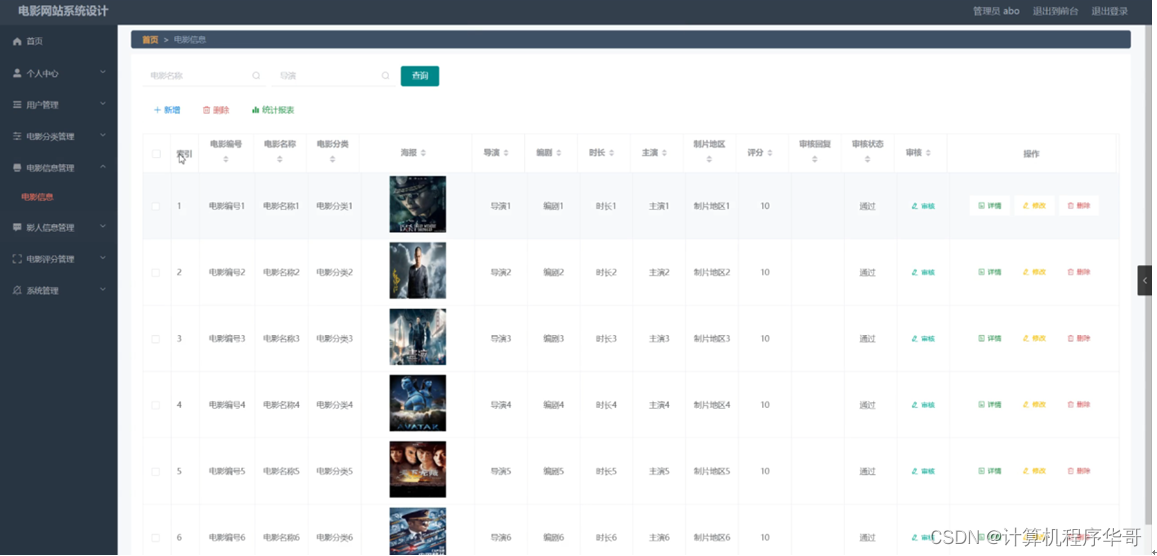Sort by 导演 column arrows
Screen dimensions: 1157x556
[x=505, y=153]
